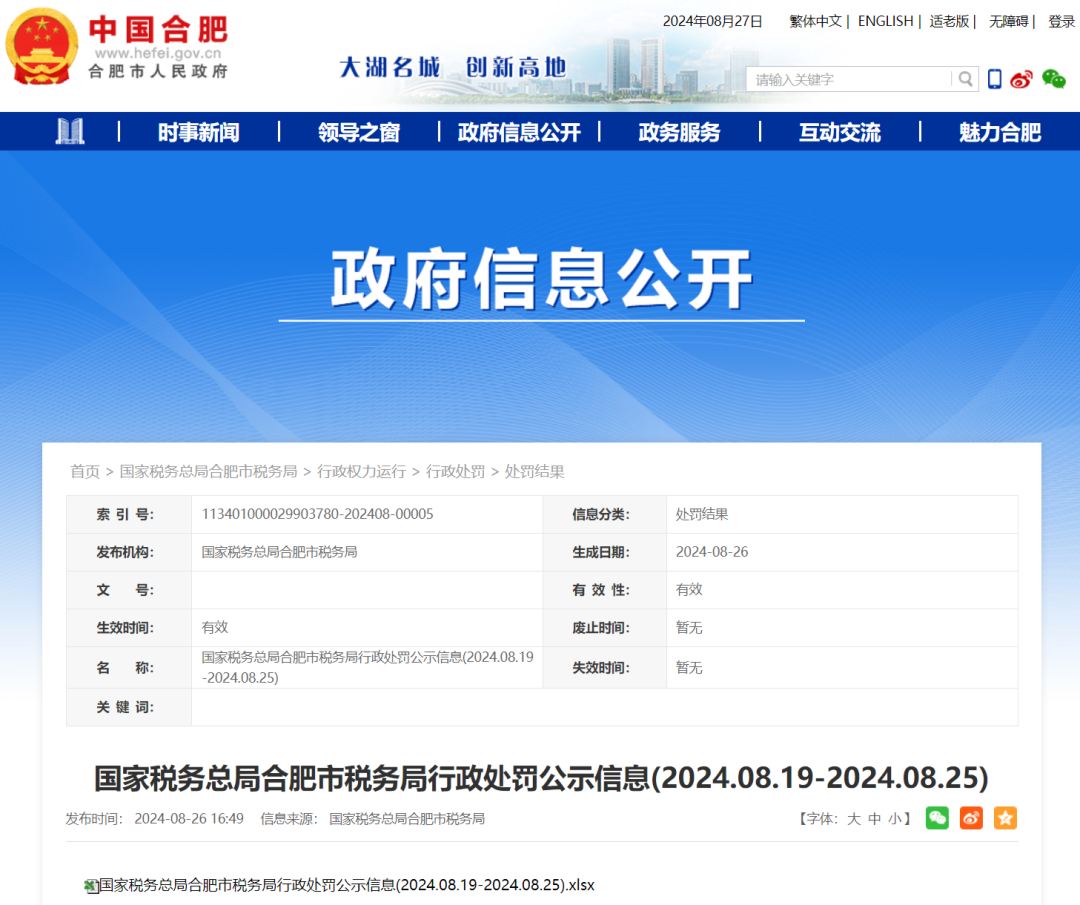
Task: Switch to 繁体中文 version
Action: pyautogui.click(x=816, y=21)
